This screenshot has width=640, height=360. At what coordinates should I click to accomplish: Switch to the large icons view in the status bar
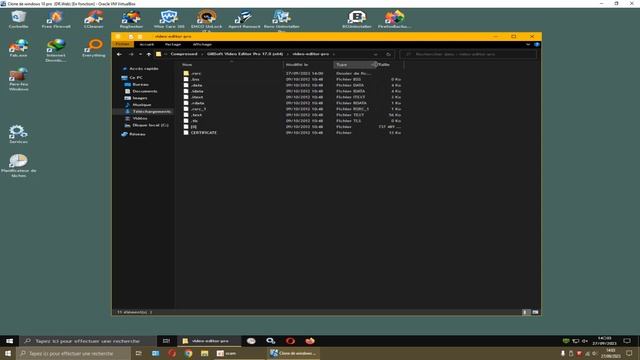tap(535, 312)
